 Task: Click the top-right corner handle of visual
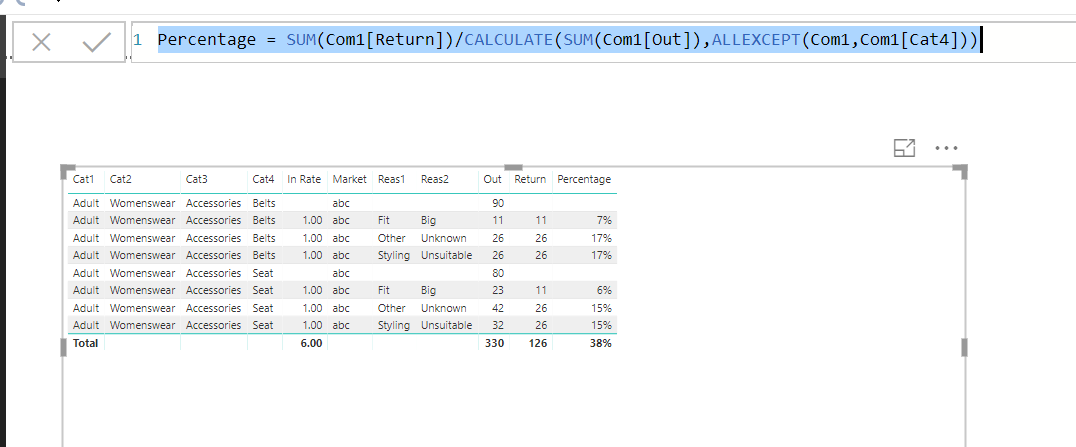(x=960, y=170)
